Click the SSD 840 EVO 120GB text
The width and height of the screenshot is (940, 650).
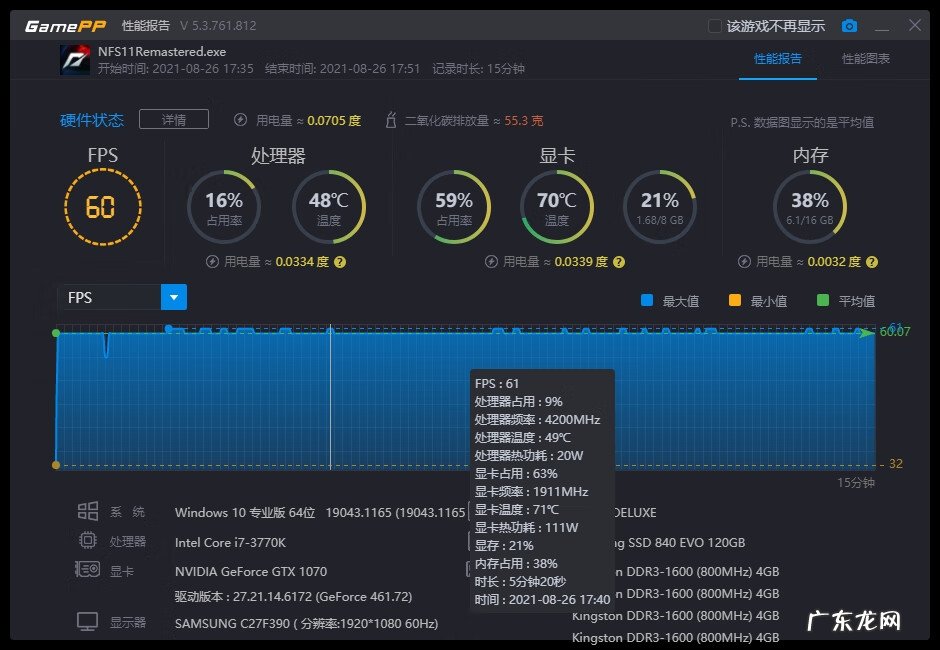[x=686, y=543]
